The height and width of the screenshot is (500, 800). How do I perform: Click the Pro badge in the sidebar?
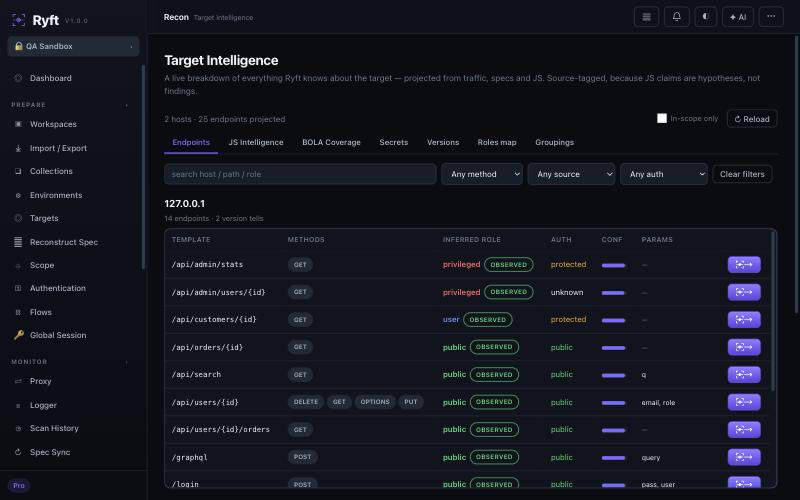tap(19, 485)
